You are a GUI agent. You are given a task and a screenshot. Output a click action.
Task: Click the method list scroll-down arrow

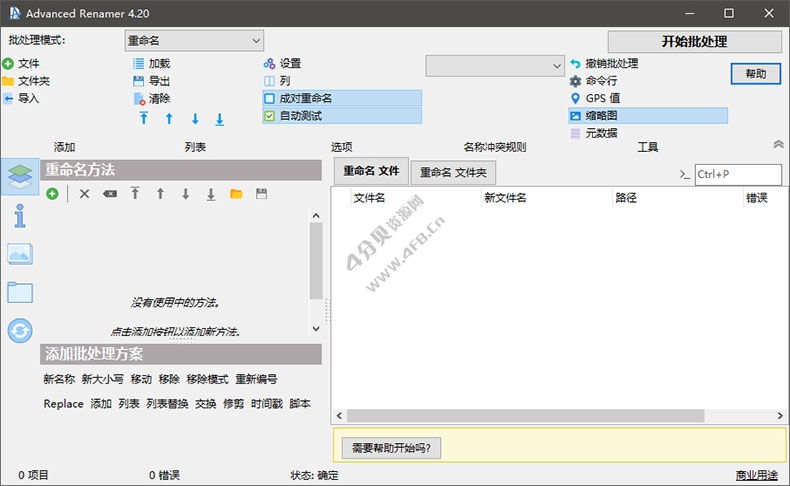(316, 328)
